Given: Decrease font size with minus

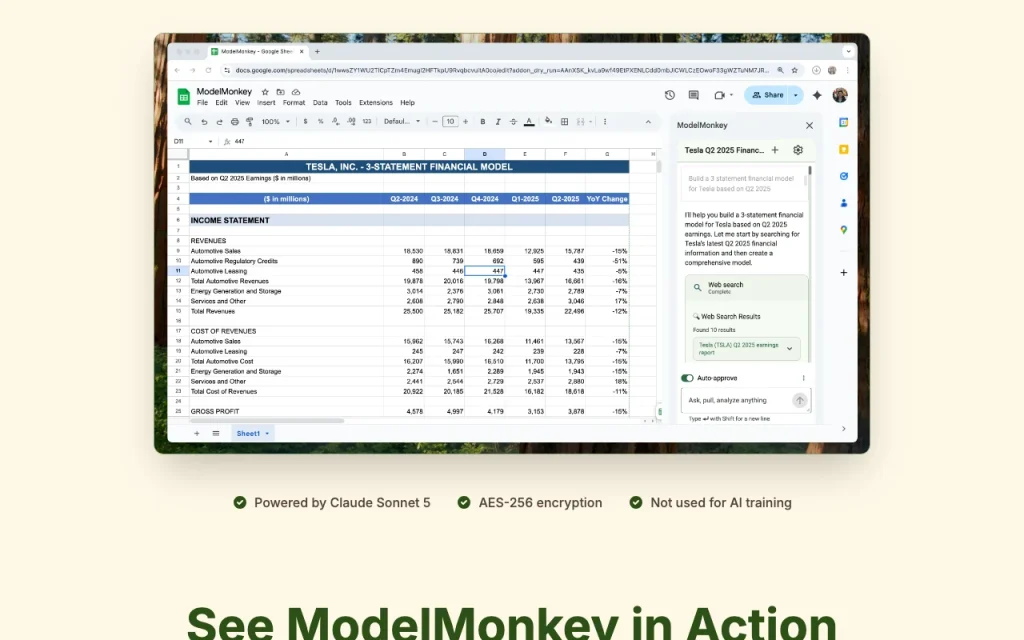Looking at the screenshot, I should click(x=435, y=121).
